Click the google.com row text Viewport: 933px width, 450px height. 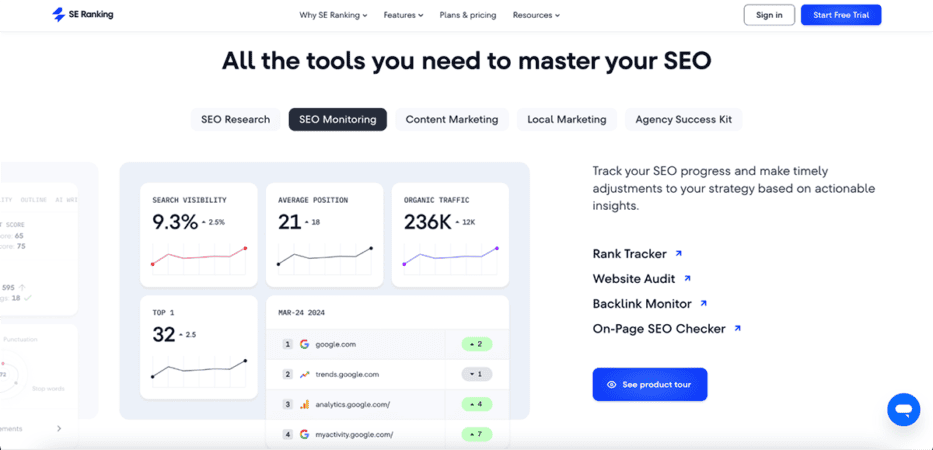336,344
